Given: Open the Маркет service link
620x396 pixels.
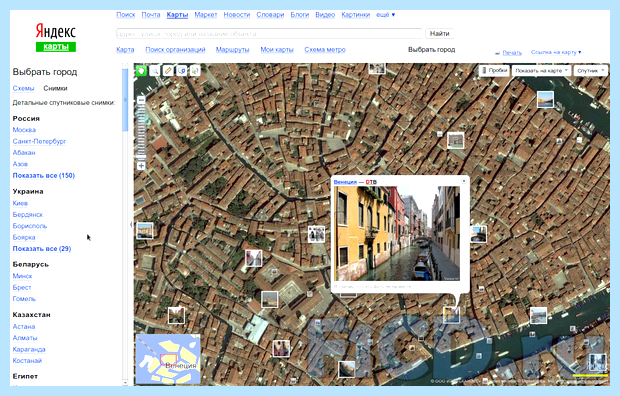Looking at the screenshot, I should pyautogui.click(x=206, y=15).
